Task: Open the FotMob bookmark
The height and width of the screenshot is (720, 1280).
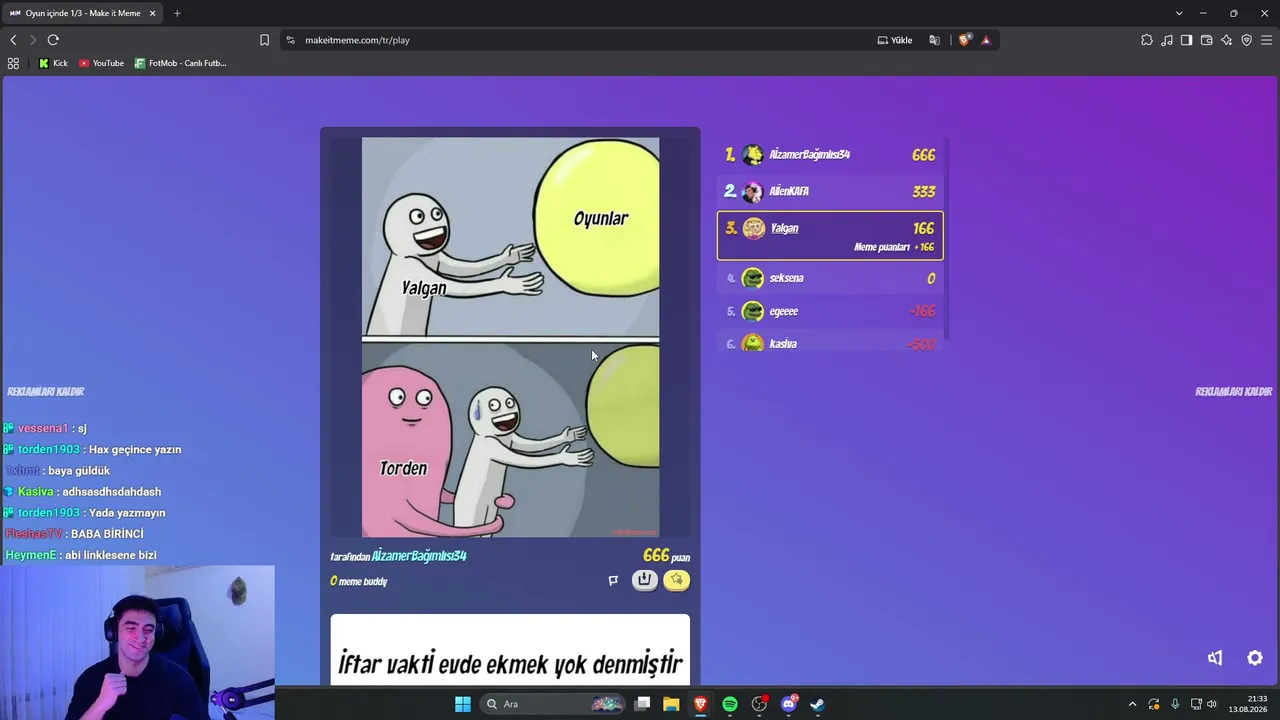Action: tap(181, 63)
